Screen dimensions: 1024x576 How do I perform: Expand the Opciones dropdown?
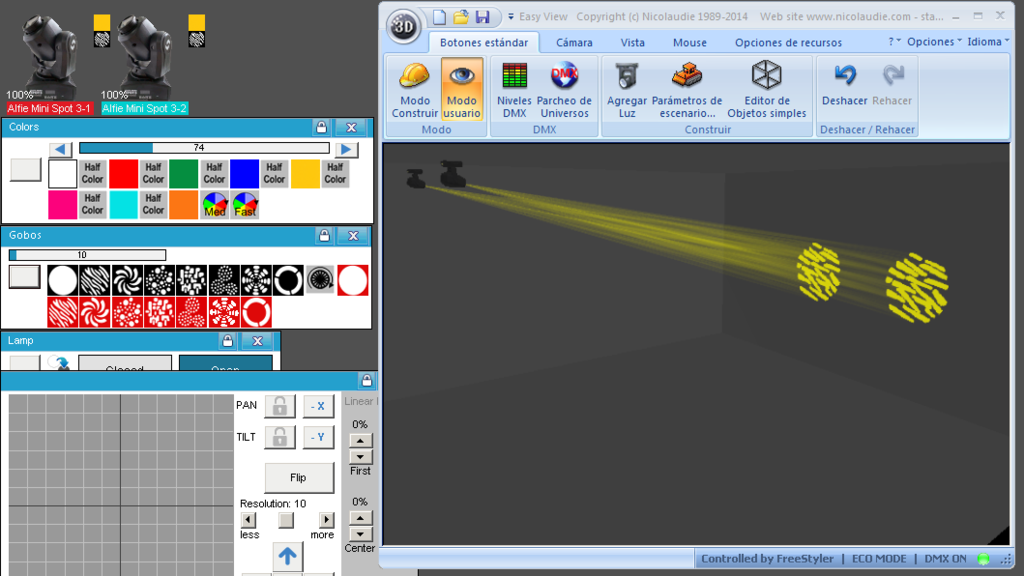934,42
